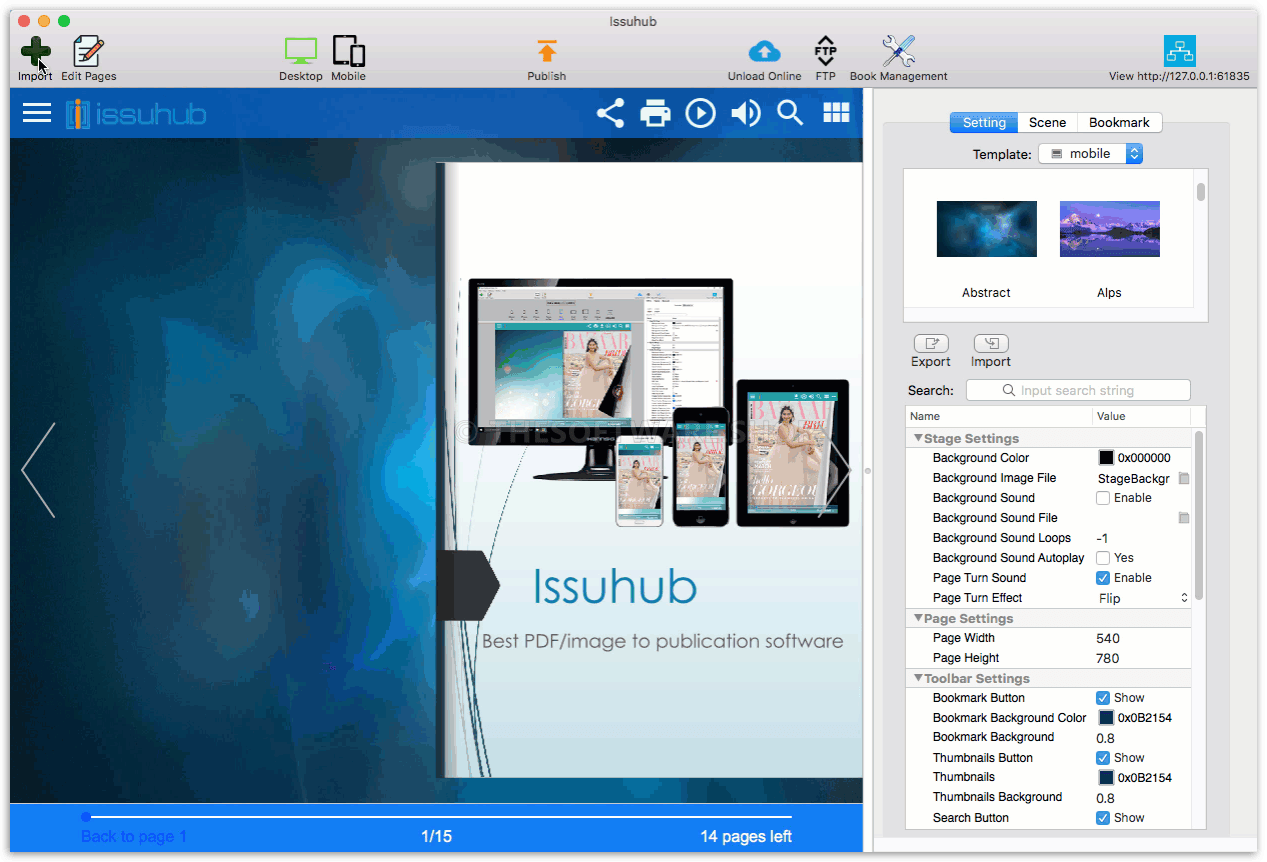Enable Background Sound checkbox
The height and width of the screenshot is (862, 1267).
point(1103,497)
